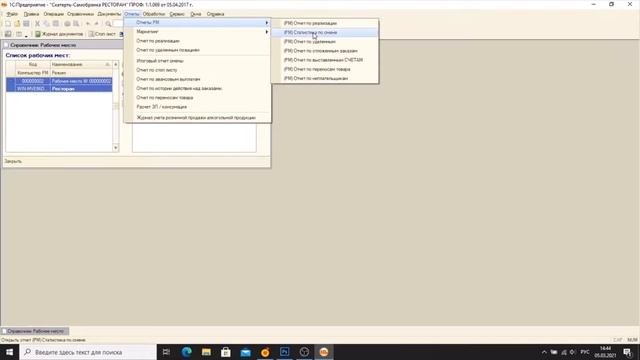
Task: Open the Обработки menu
Action: point(153,14)
